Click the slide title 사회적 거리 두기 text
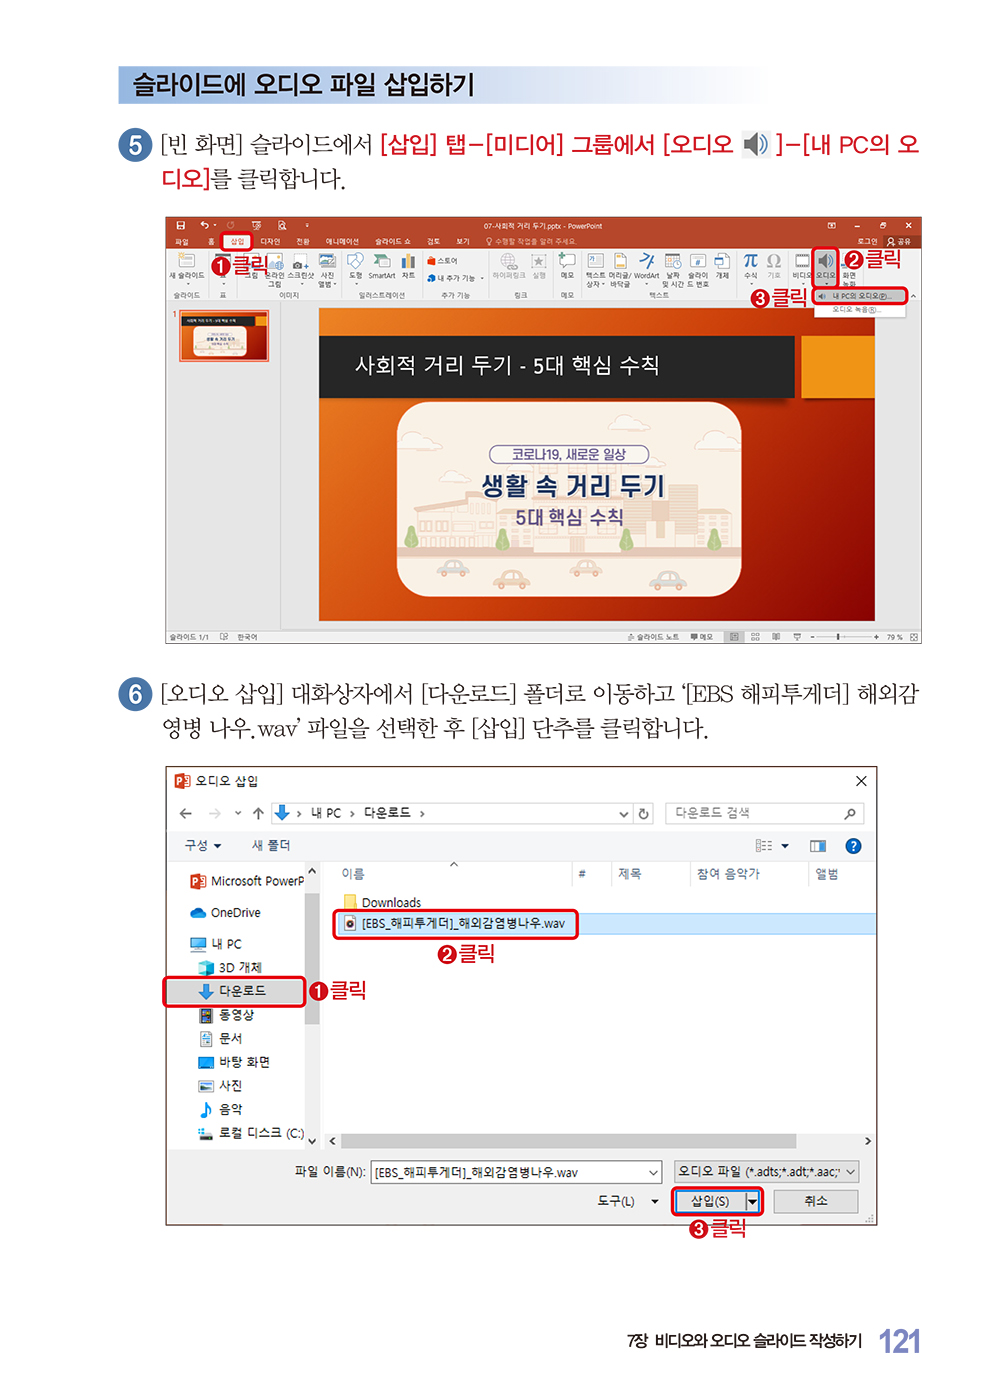The width and height of the screenshot is (990, 1400). point(507,365)
